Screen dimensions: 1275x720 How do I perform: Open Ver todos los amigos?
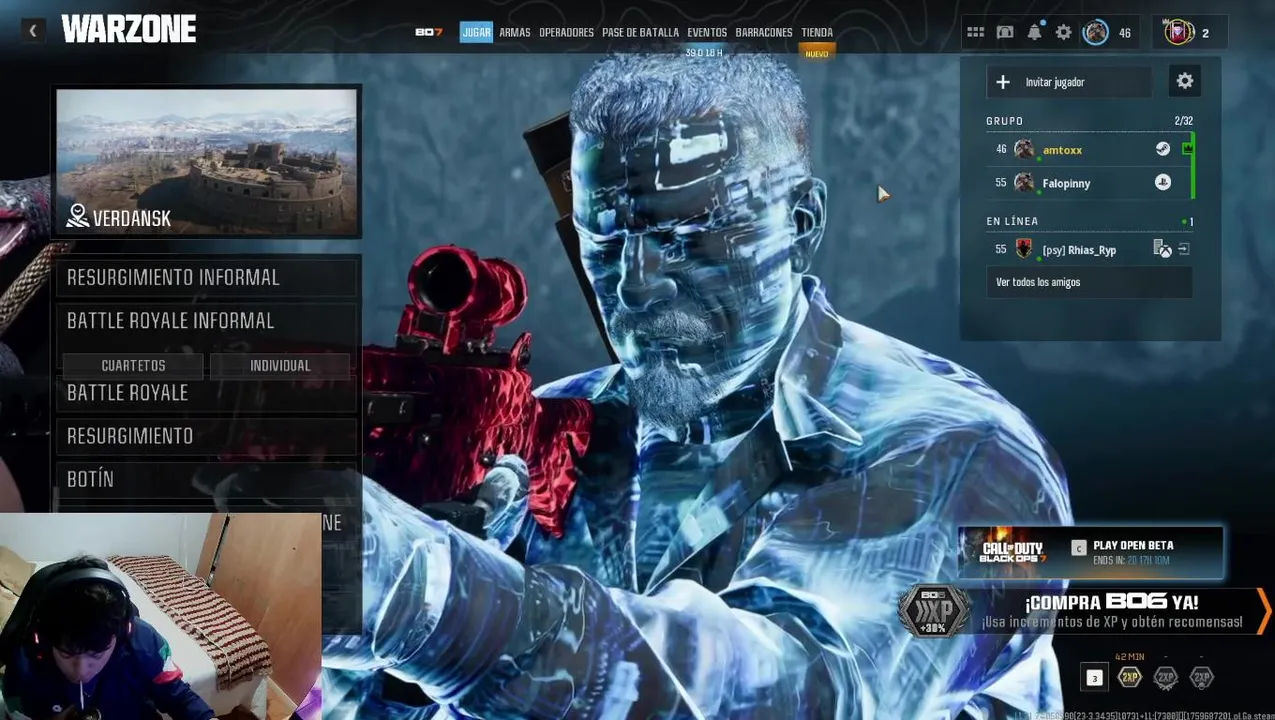[1089, 282]
